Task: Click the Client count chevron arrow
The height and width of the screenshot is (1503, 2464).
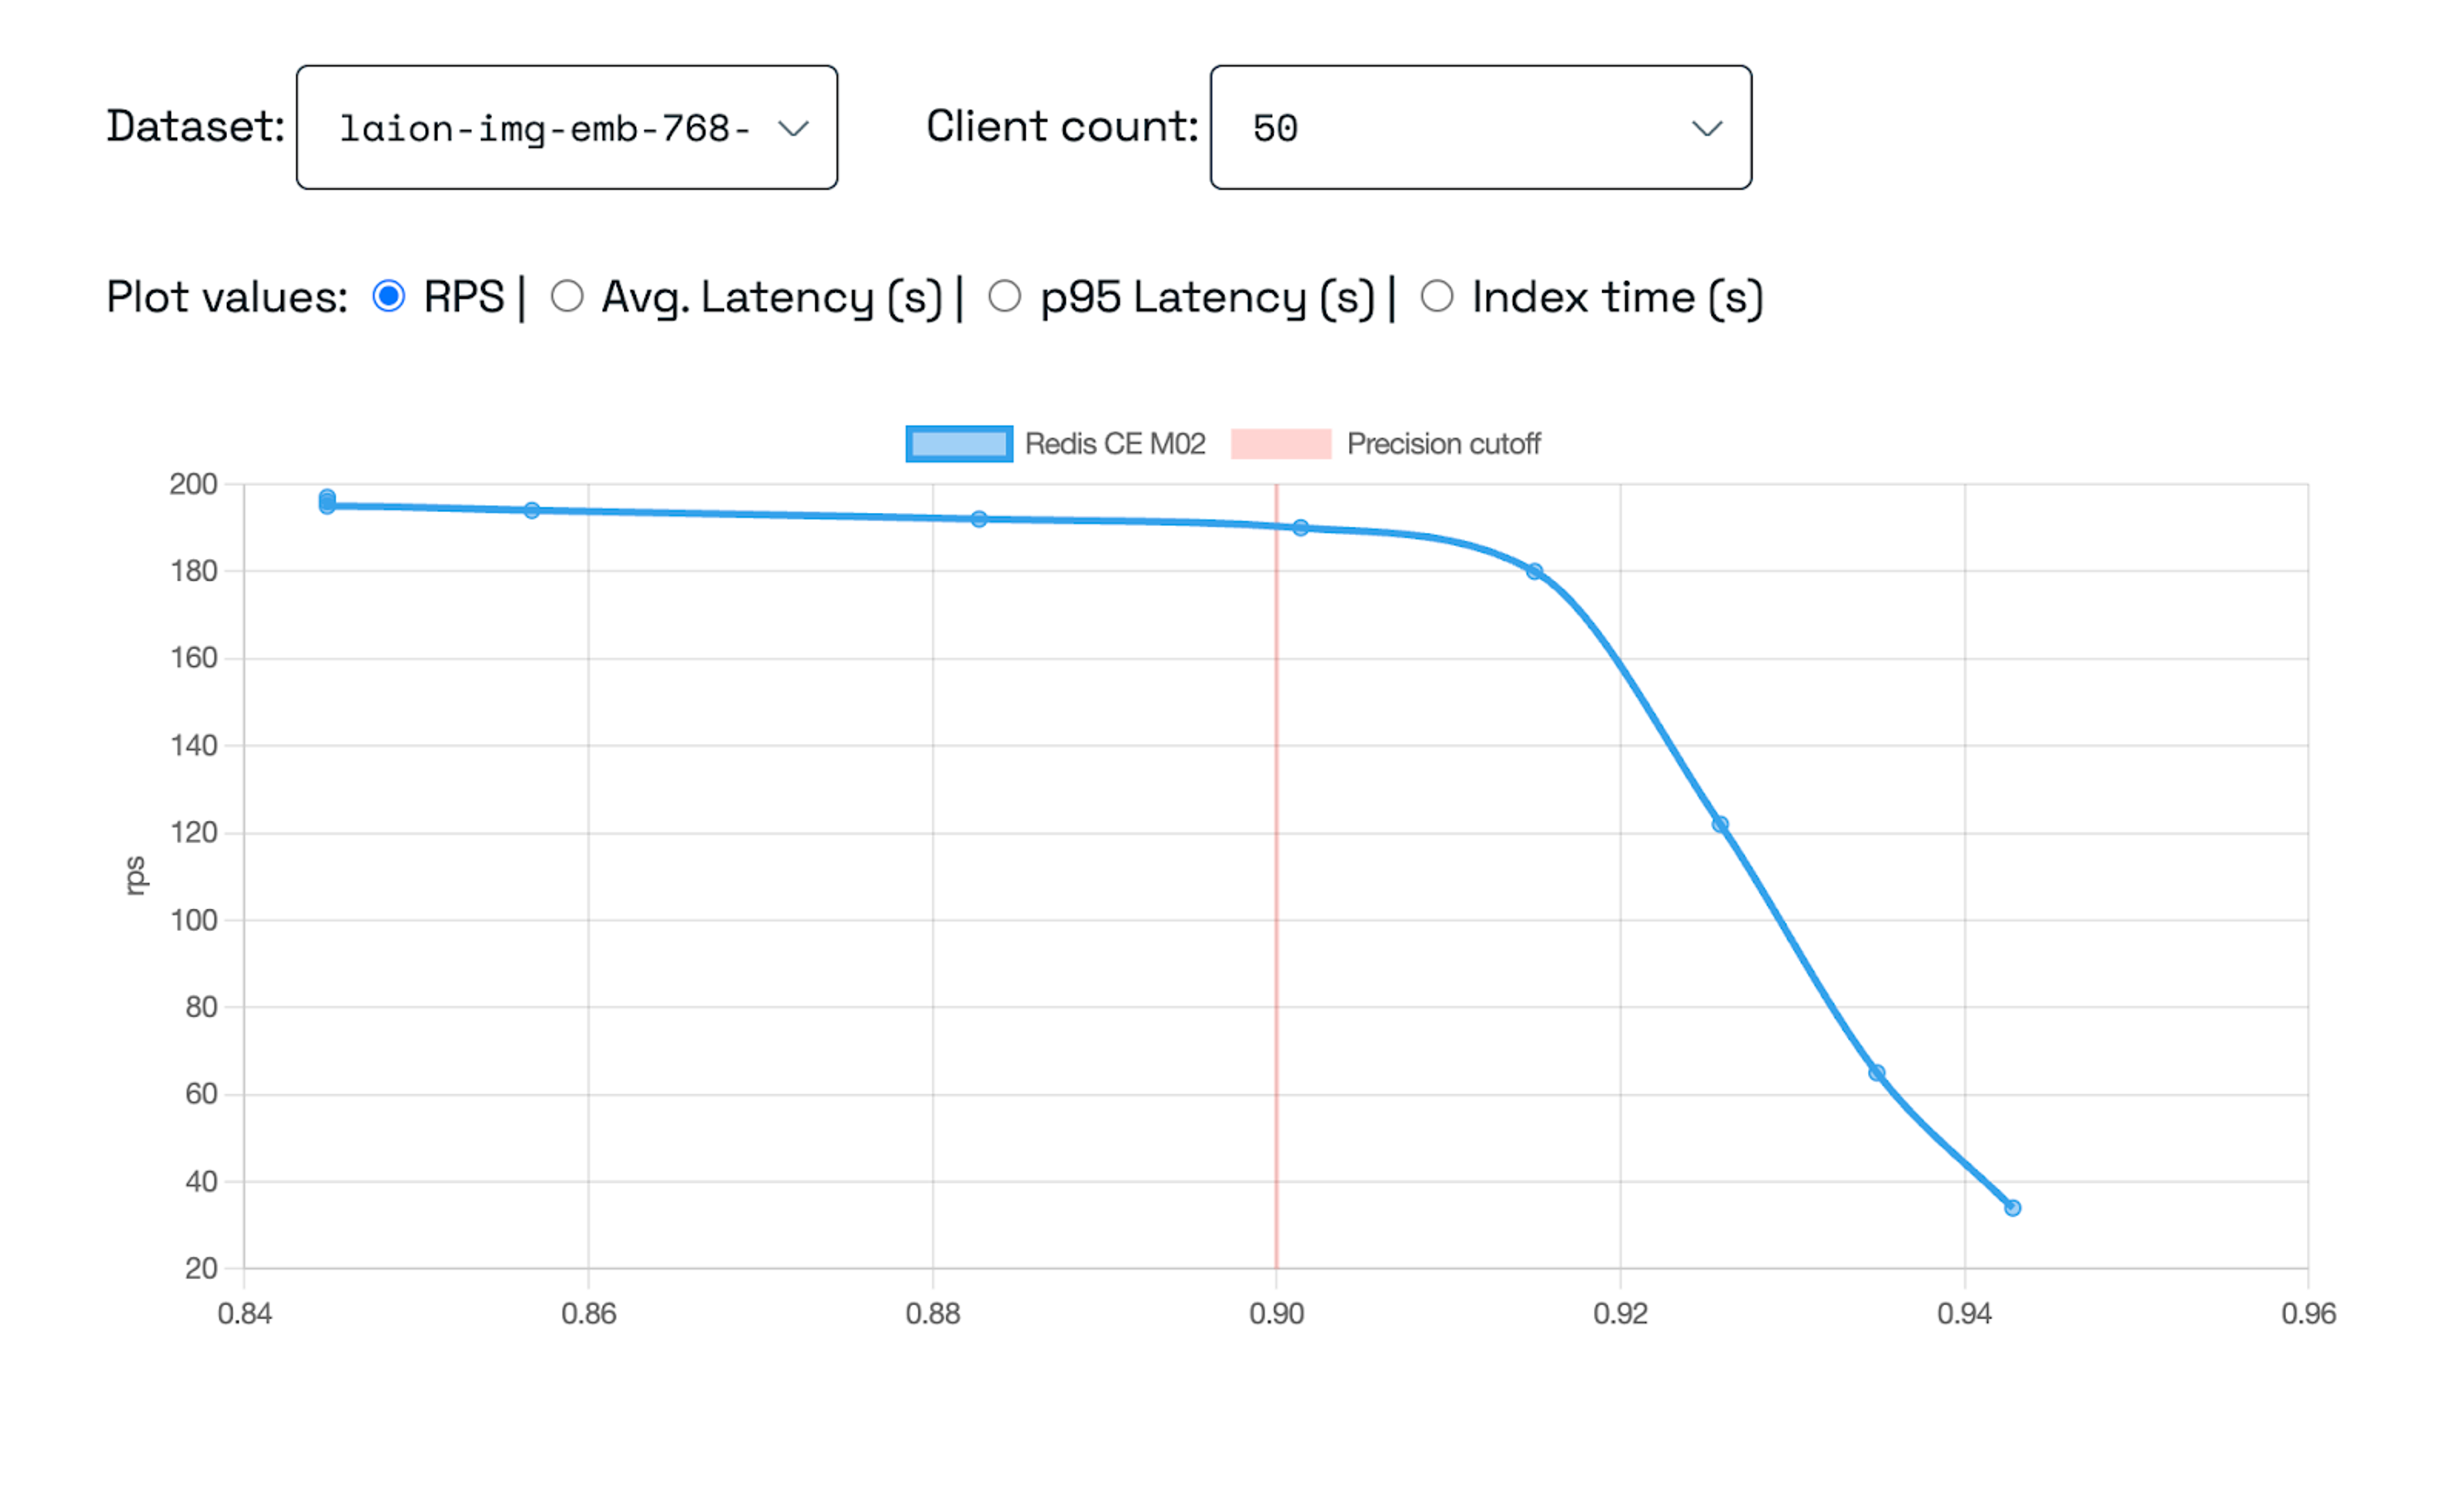Action: click(x=1706, y=129)
